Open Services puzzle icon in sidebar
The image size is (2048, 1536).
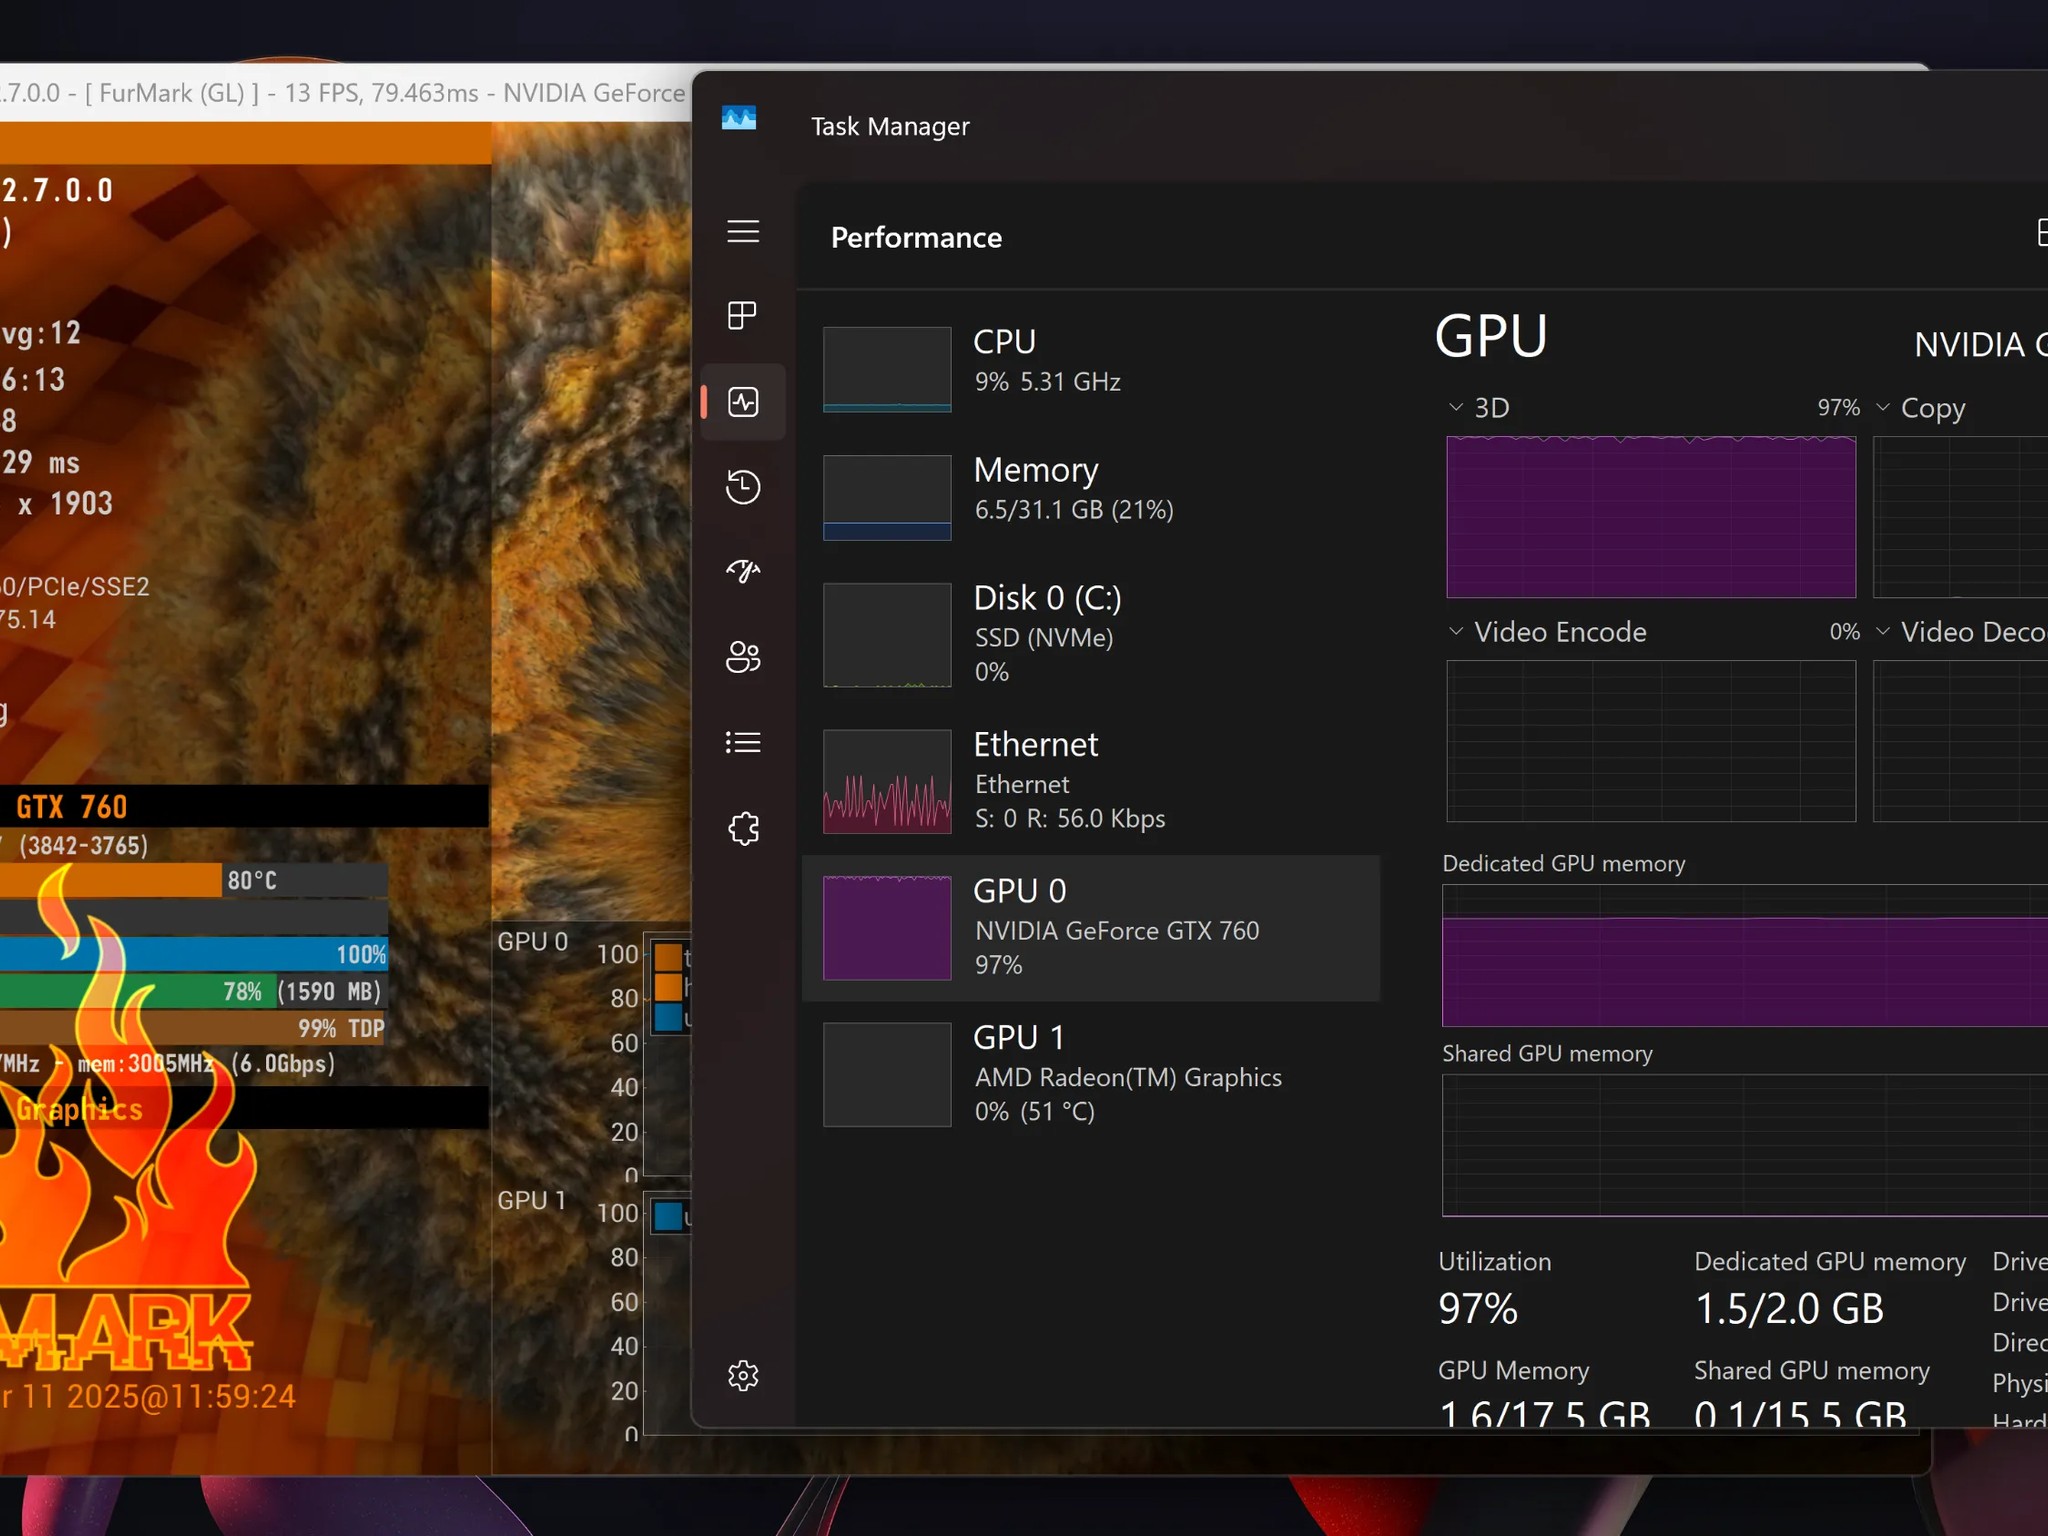[x=743, y=828]
